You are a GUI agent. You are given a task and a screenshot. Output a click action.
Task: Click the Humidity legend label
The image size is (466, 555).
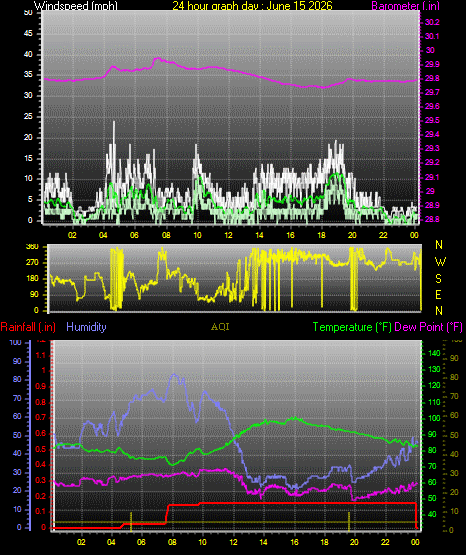pyautogui.click(x=86, y=327)
